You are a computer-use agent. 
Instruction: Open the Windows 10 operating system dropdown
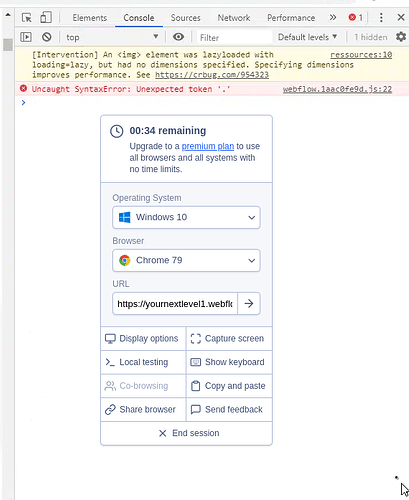tap(186, 217)
